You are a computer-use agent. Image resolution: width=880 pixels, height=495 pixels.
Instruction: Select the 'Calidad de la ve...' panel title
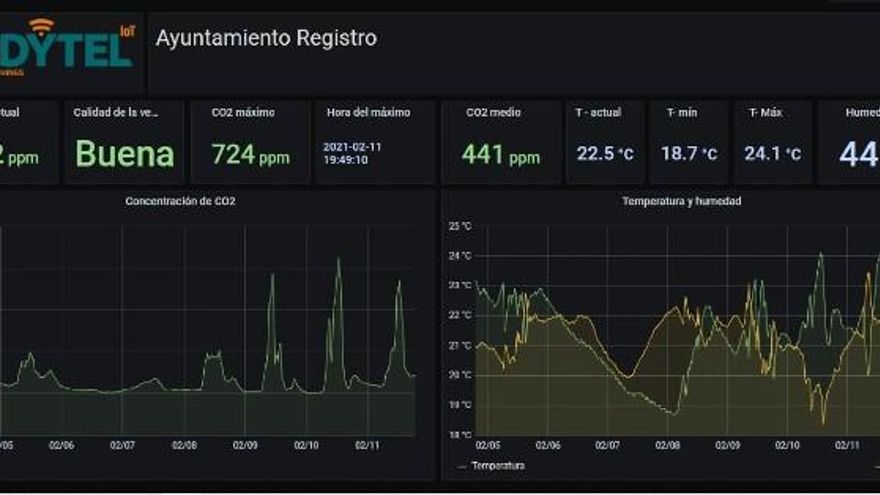[116, 112]
